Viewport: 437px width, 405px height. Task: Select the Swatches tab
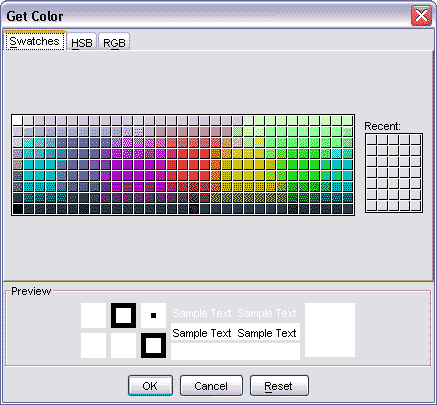(34, 41)
